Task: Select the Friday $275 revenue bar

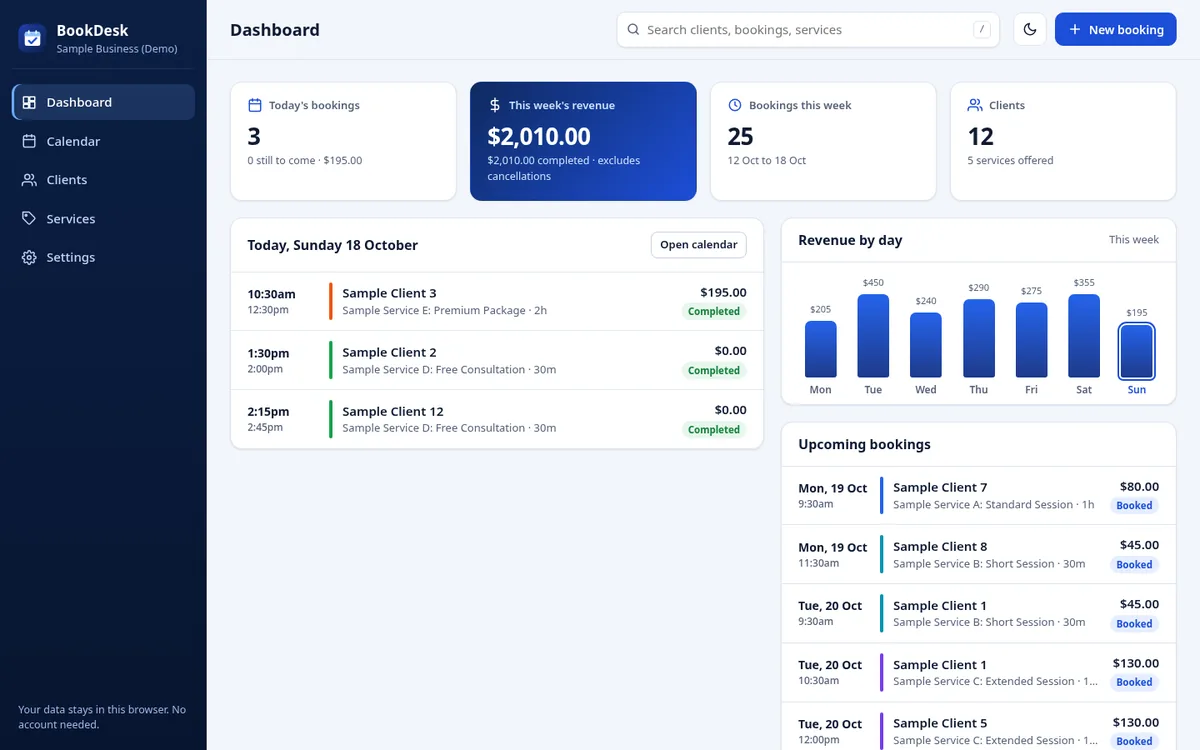Action: click(x=1032, y=340)
